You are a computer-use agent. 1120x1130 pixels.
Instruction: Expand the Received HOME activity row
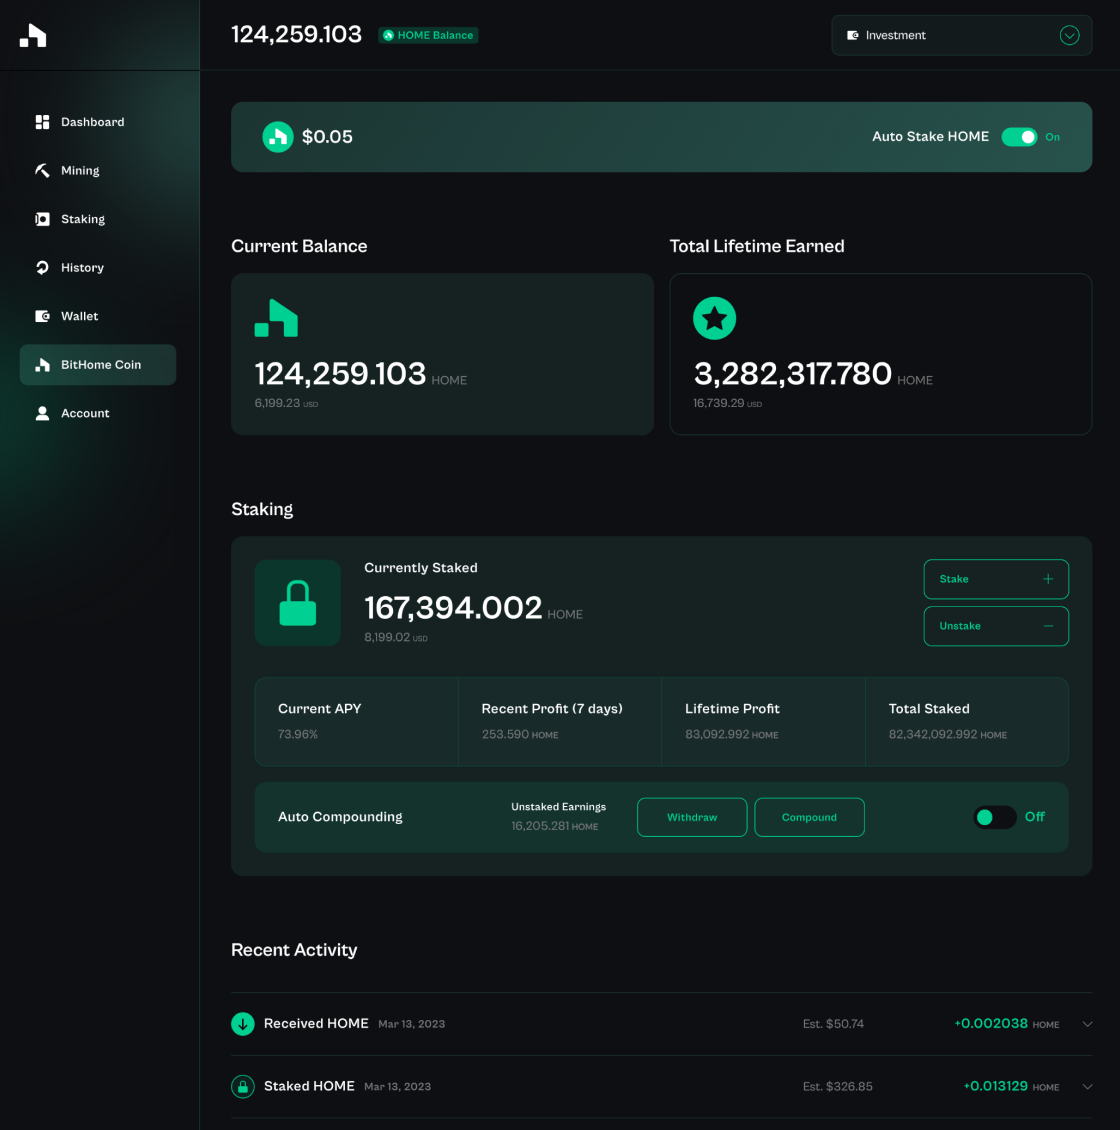coord(1087,1024)
